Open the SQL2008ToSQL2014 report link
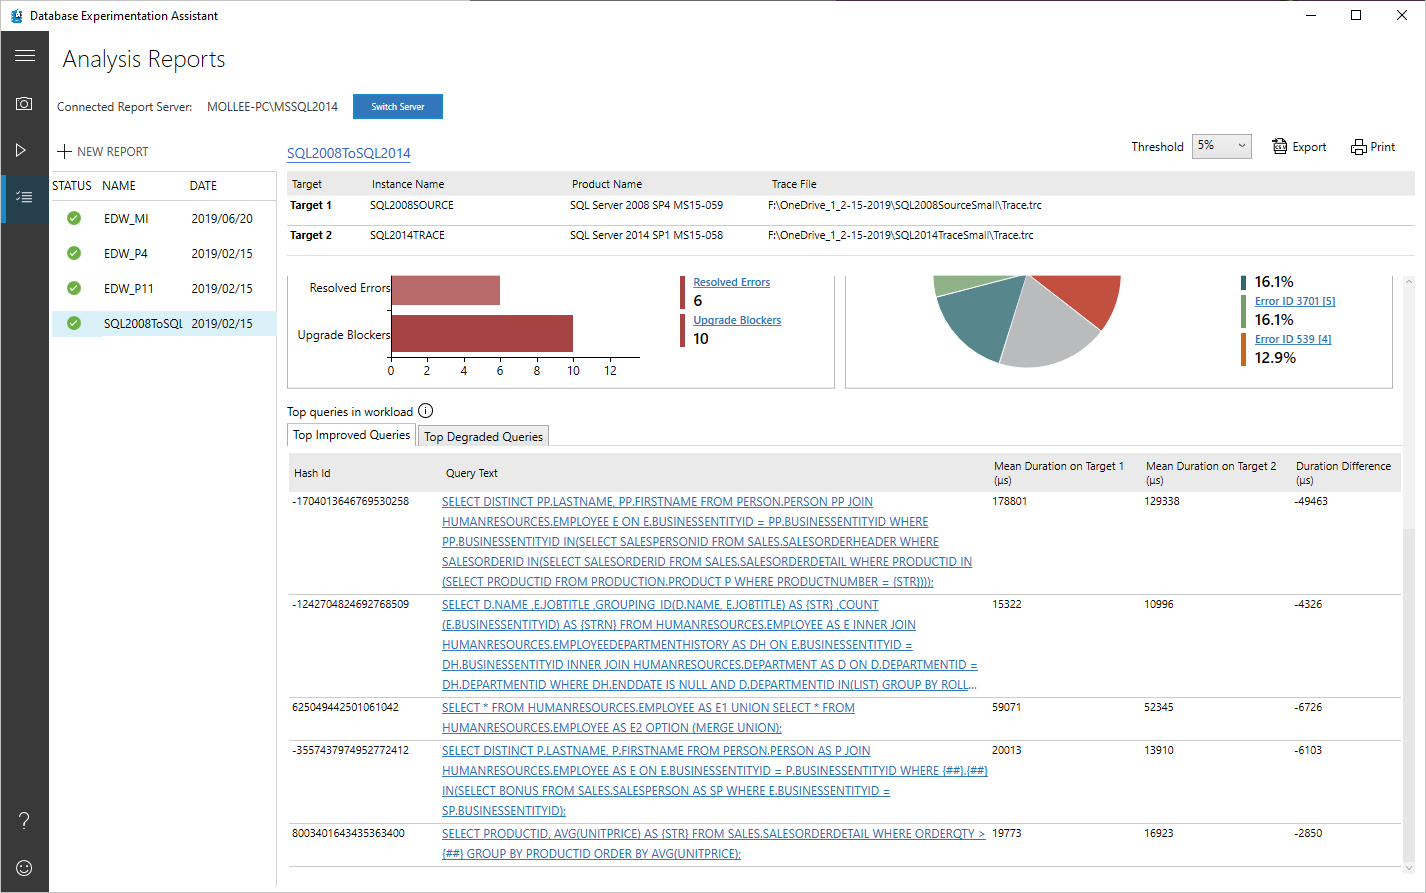The width and height of the screenshot is (1426, 893). (x=349, y=153)
